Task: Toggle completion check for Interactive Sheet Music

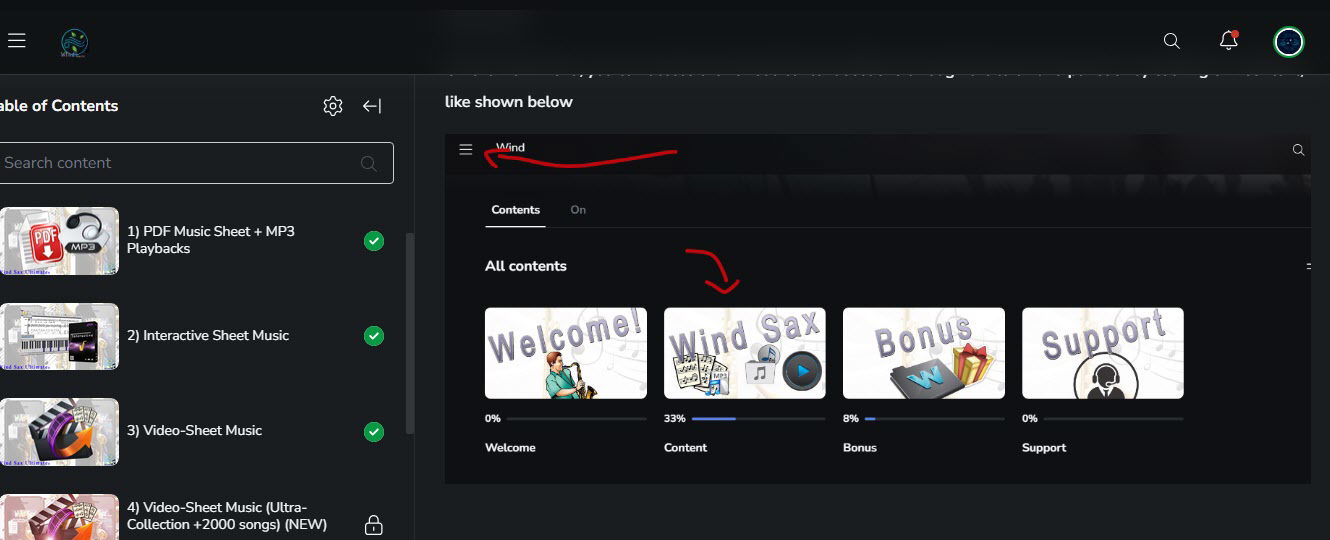Action: (x=374, y=335)
